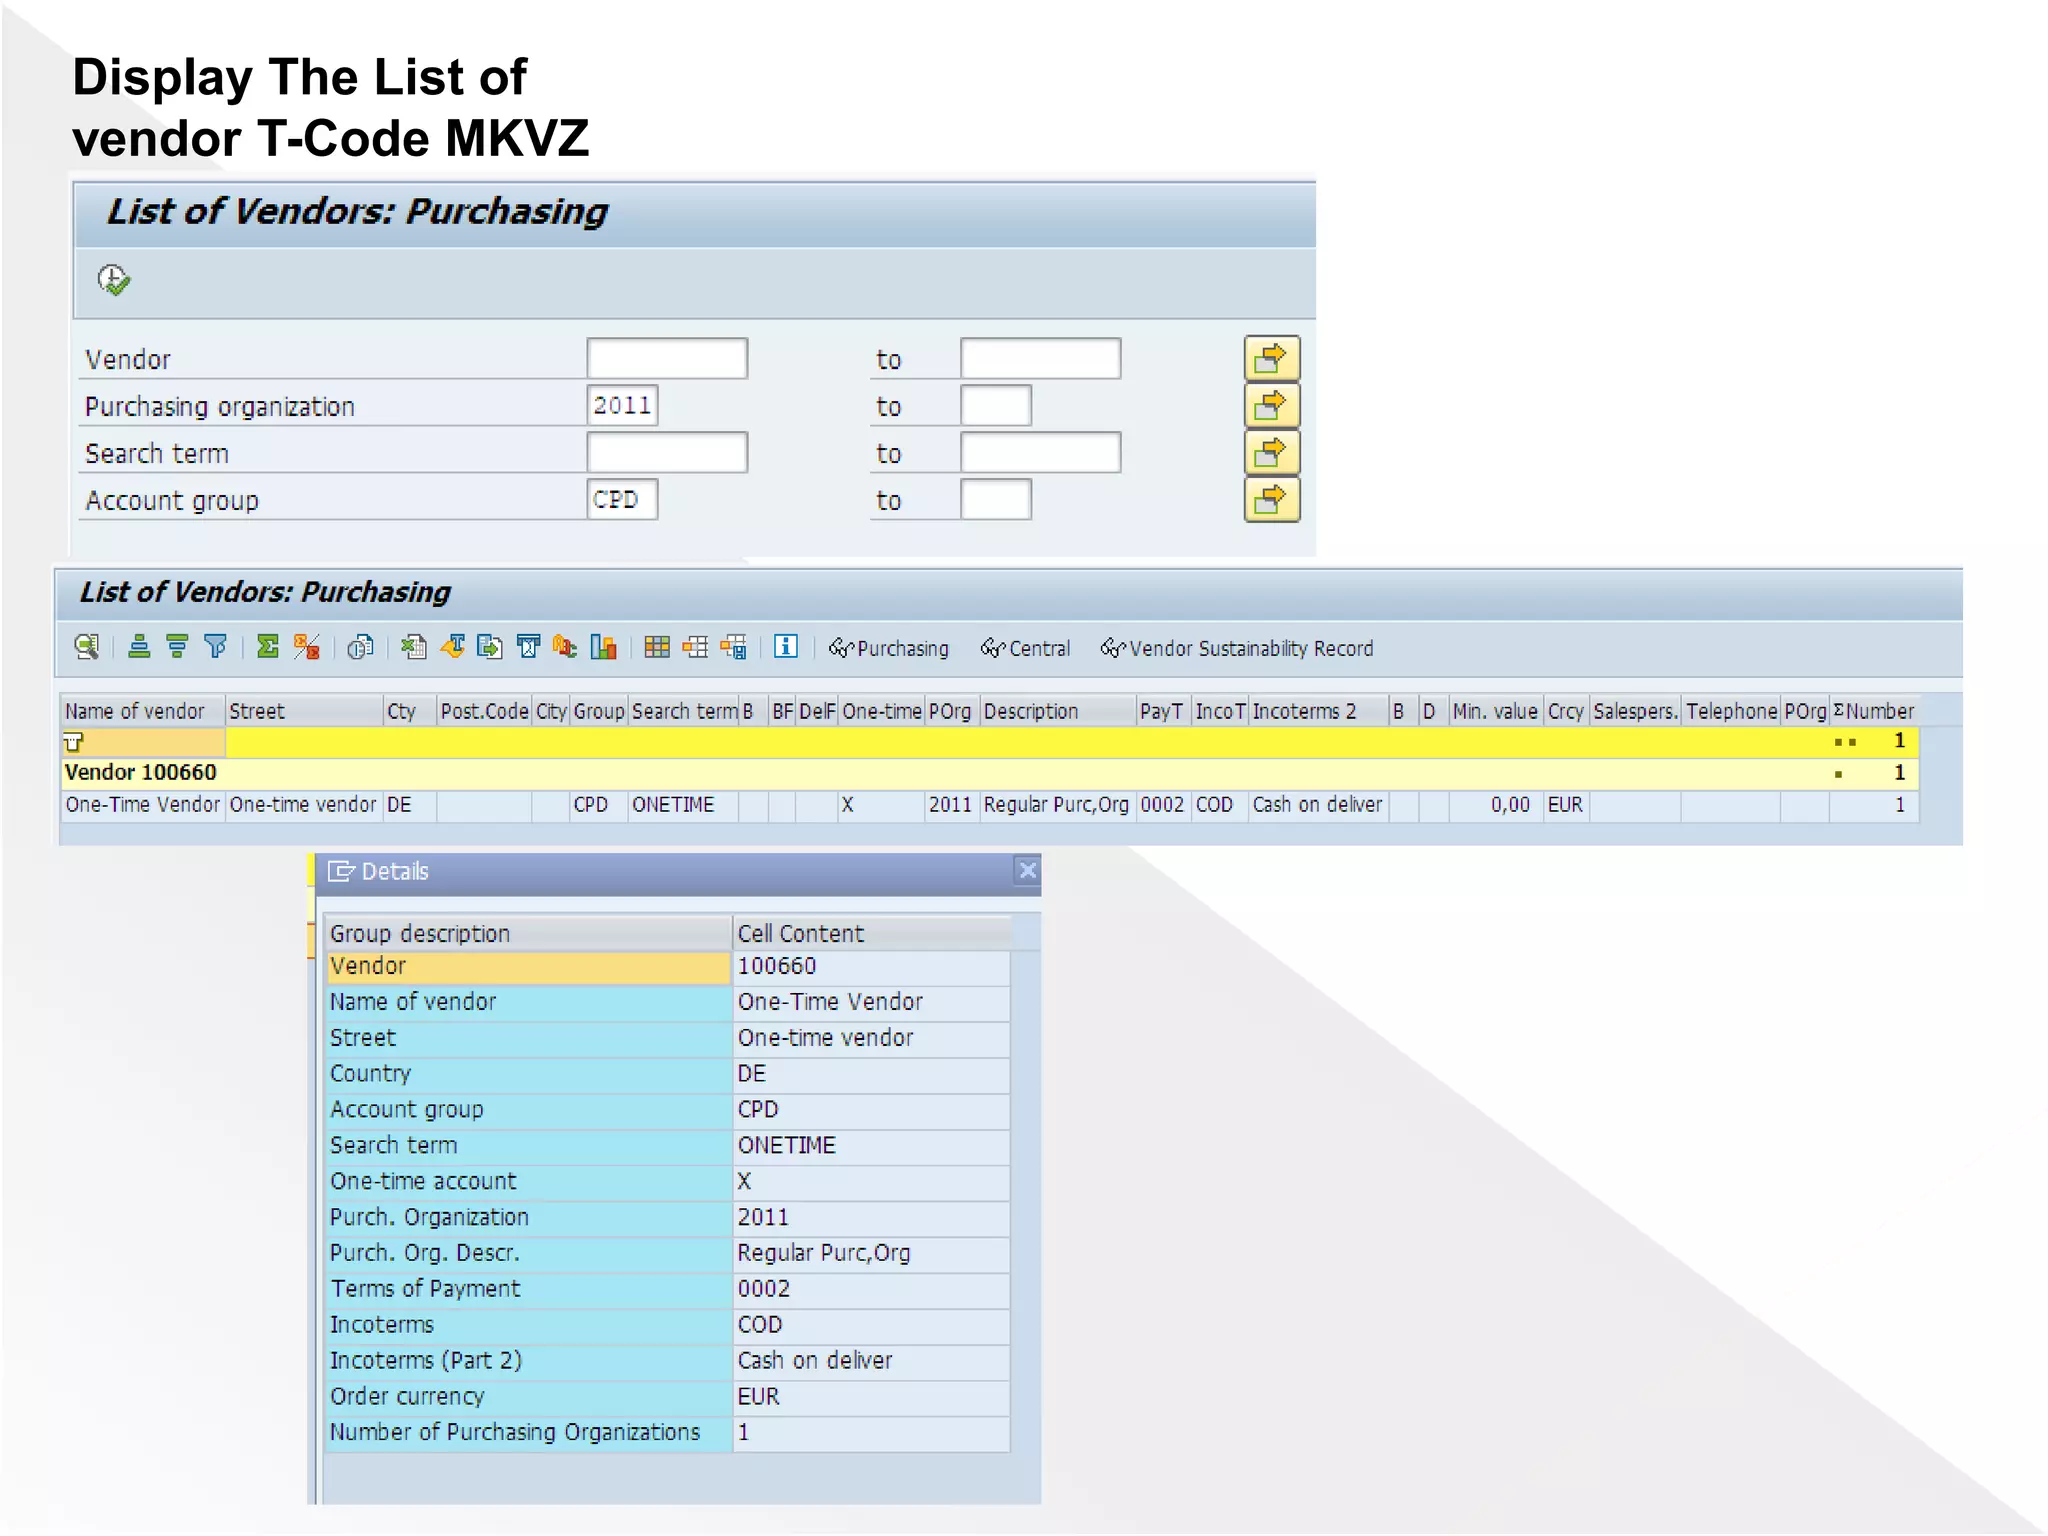The width and height of the screenshot is (2048, 1536).
Task: Click Account group field containing CPD
Action: [x=622, y=499]
